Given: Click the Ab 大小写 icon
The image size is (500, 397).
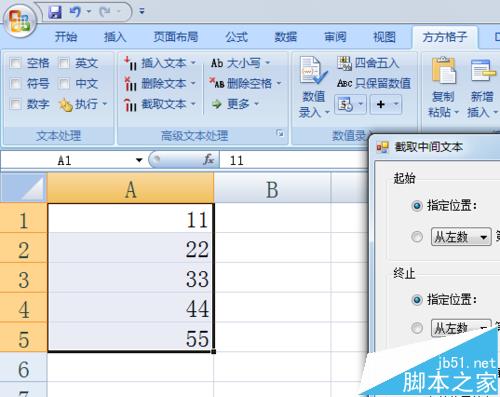Looking at the screenshot, I should [217, 63].
